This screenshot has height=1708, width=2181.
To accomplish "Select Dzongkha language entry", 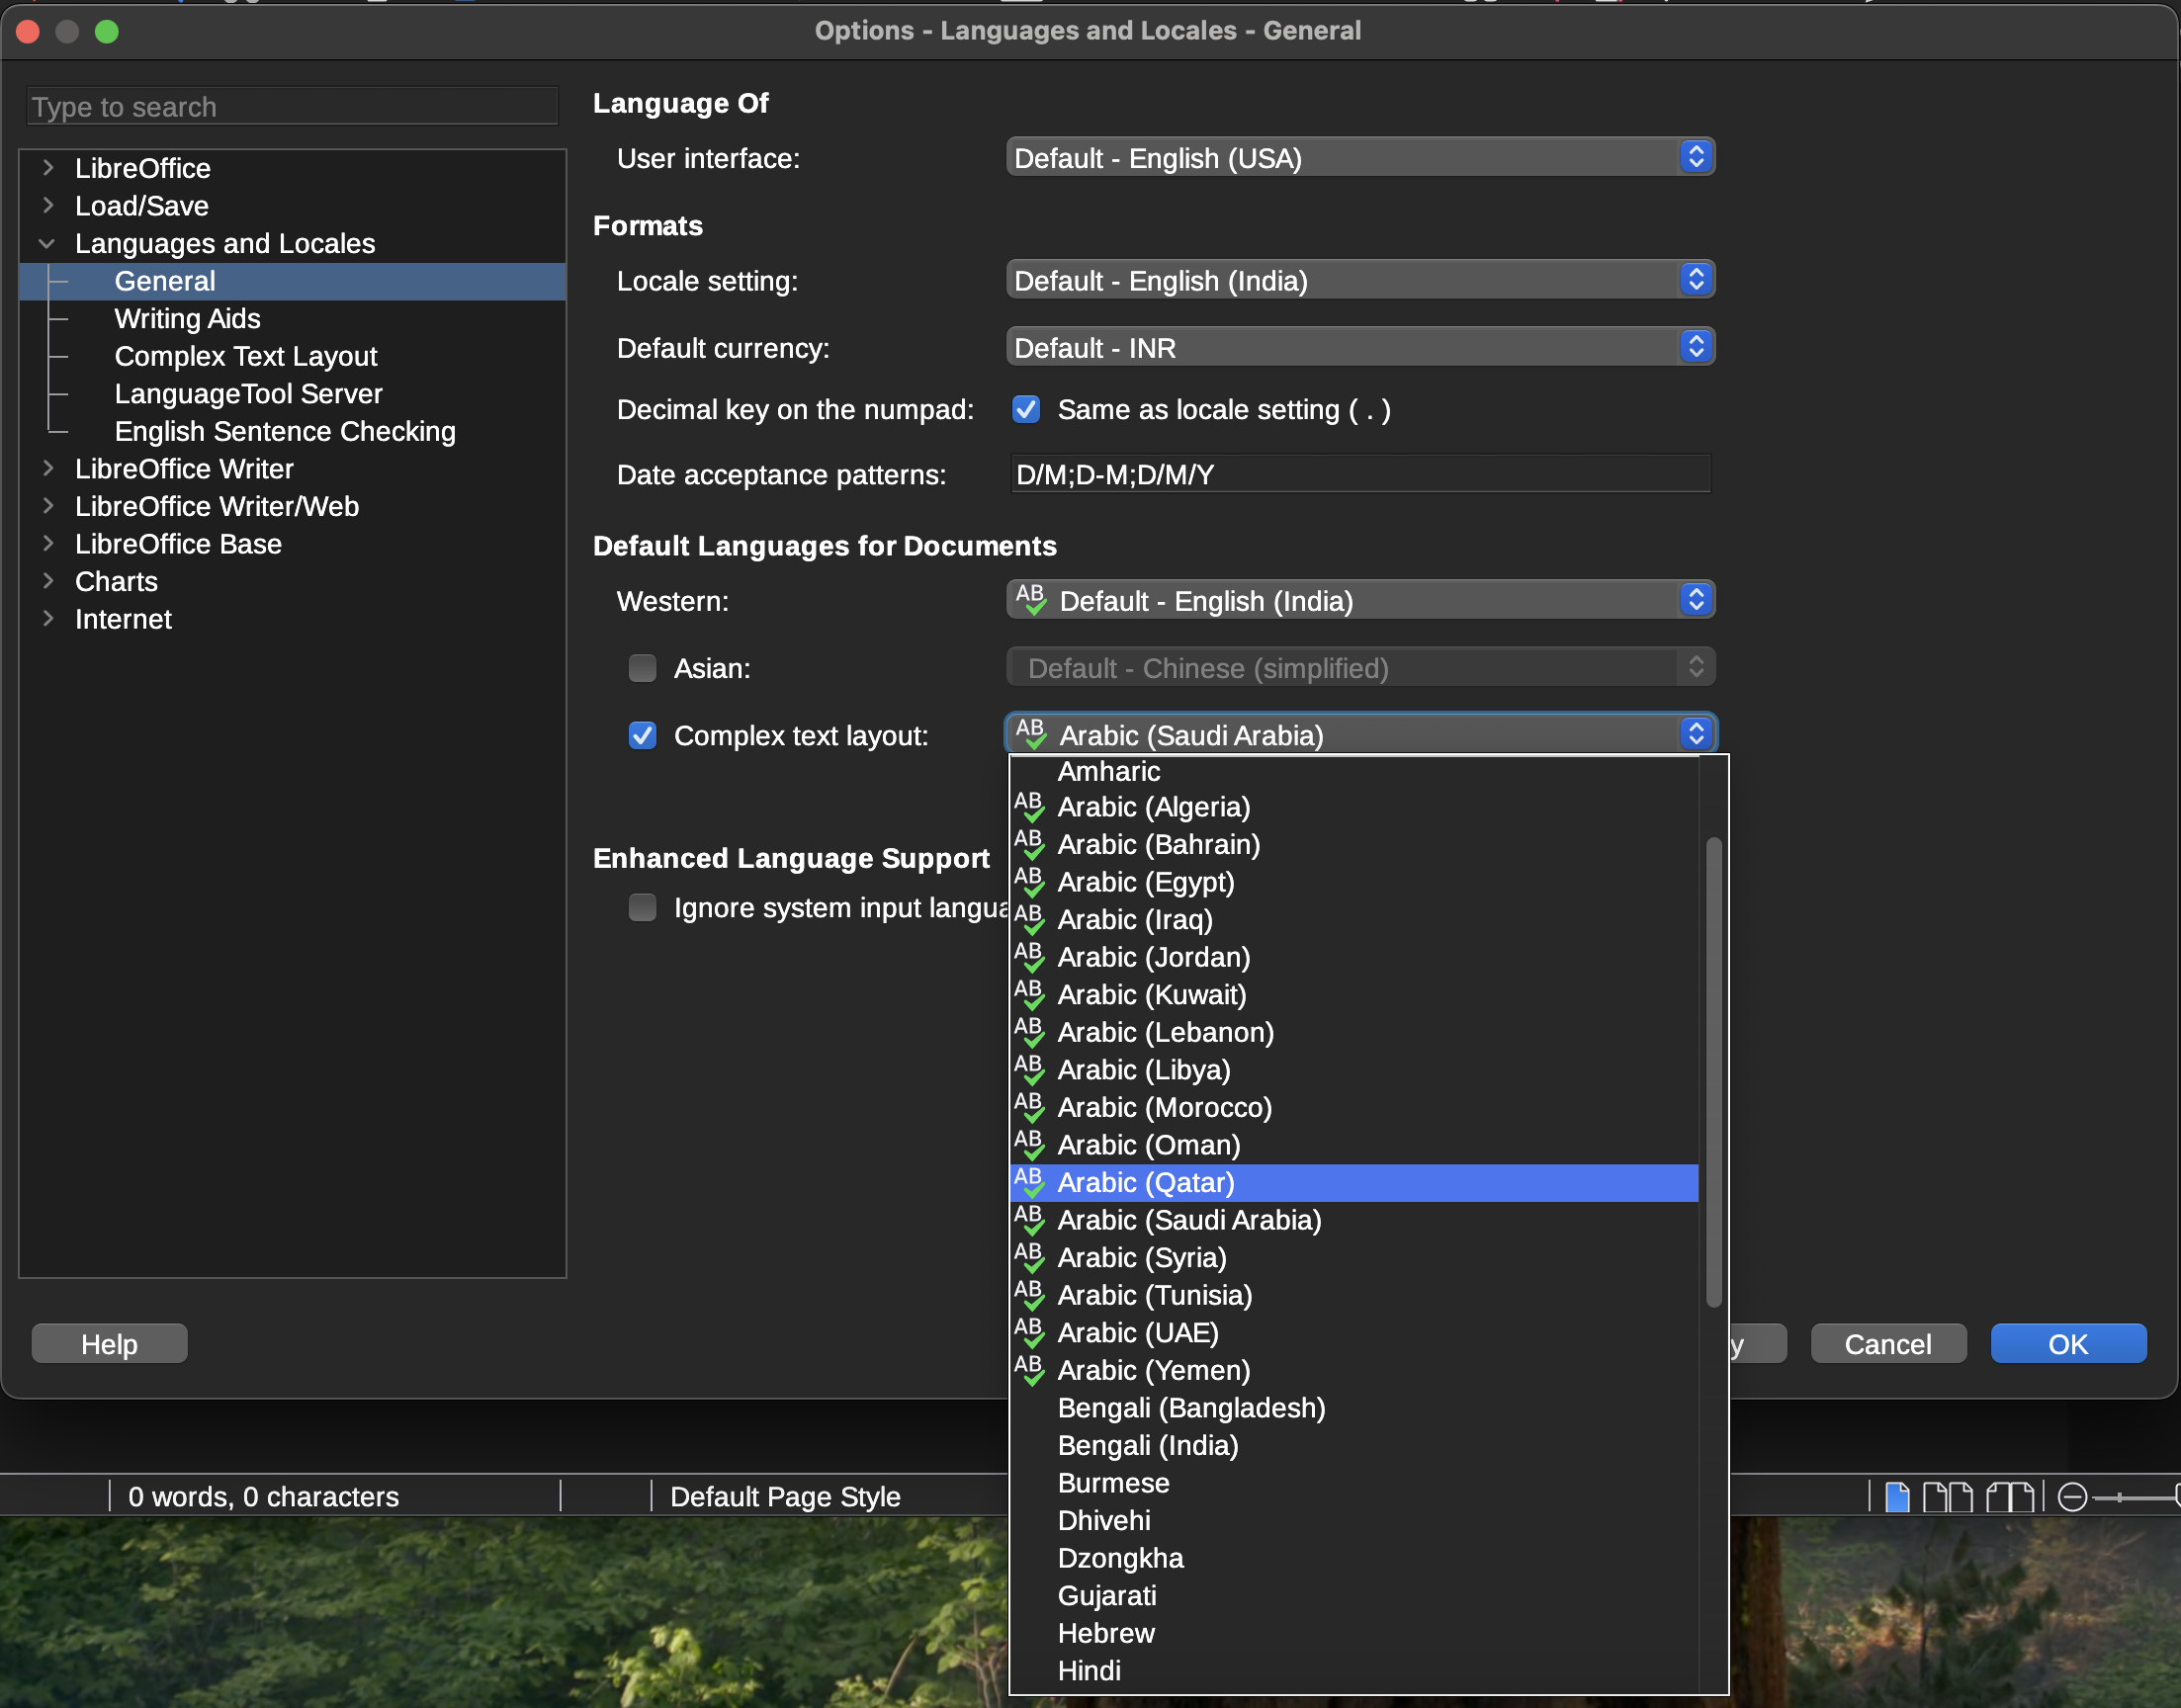I will [x=1354, y=1558].
